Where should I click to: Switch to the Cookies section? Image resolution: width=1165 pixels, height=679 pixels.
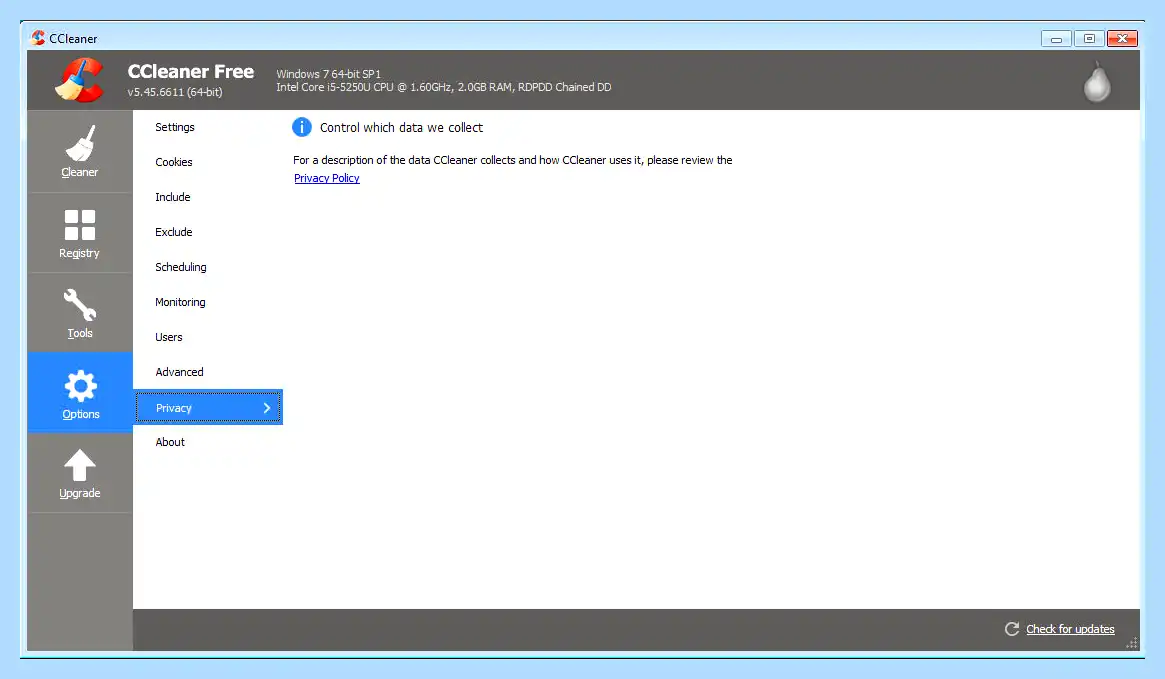point(174,162)
